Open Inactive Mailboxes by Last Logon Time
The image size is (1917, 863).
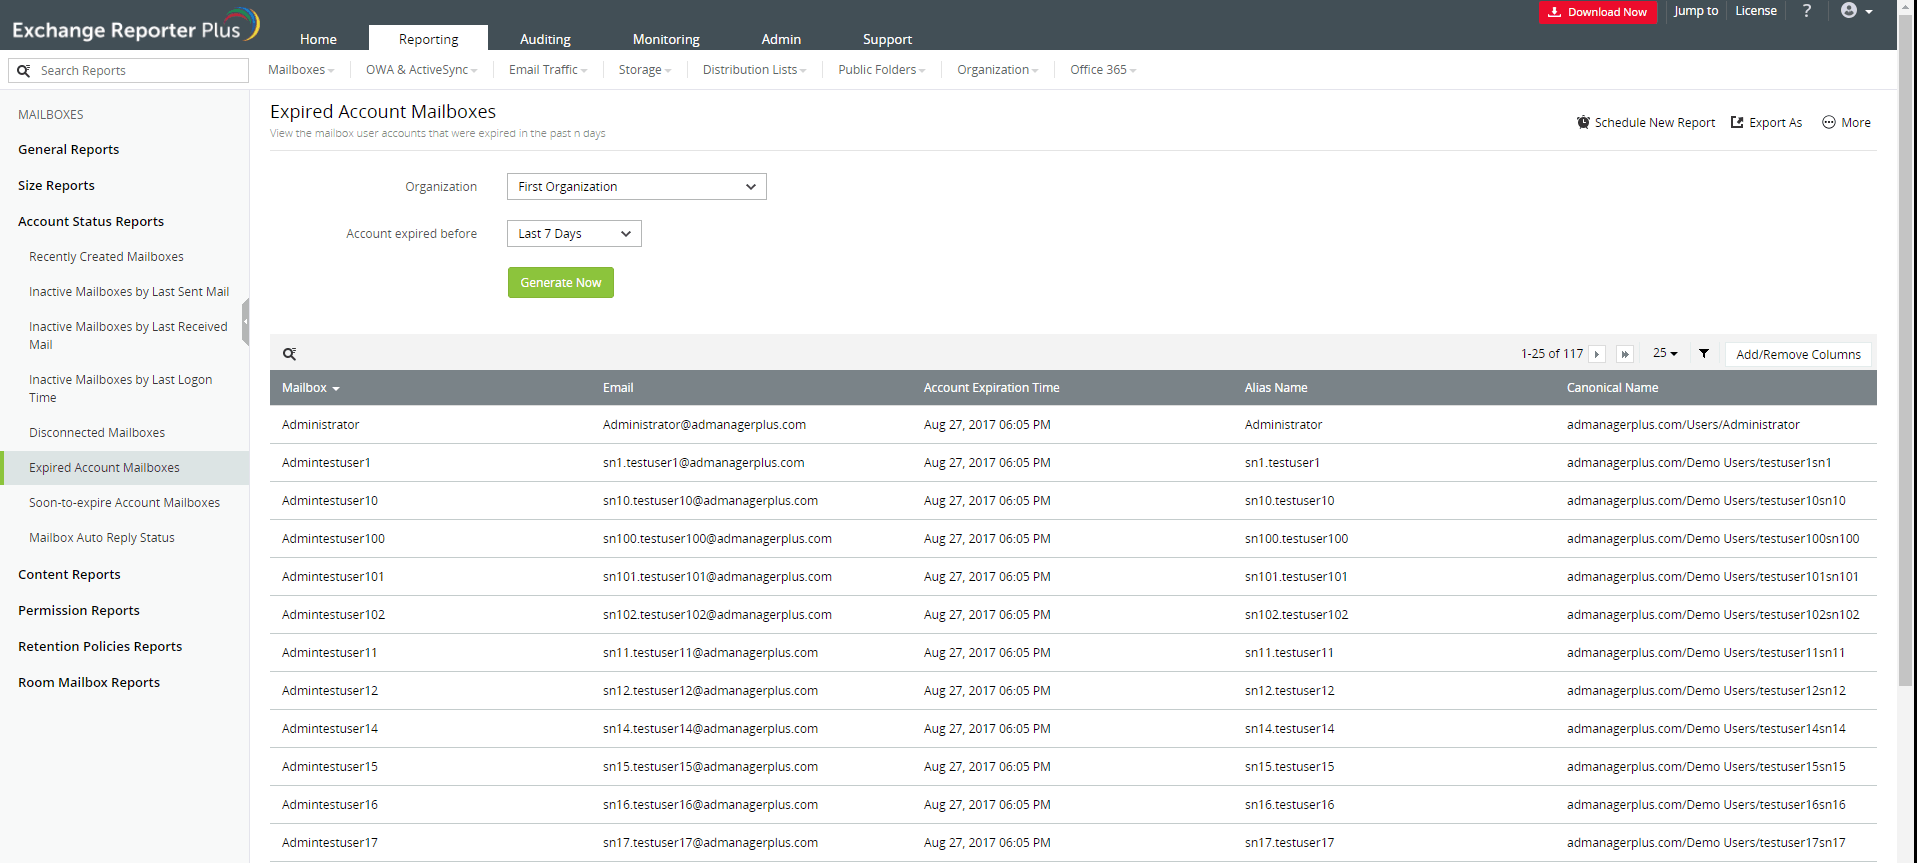pos(120,389)
